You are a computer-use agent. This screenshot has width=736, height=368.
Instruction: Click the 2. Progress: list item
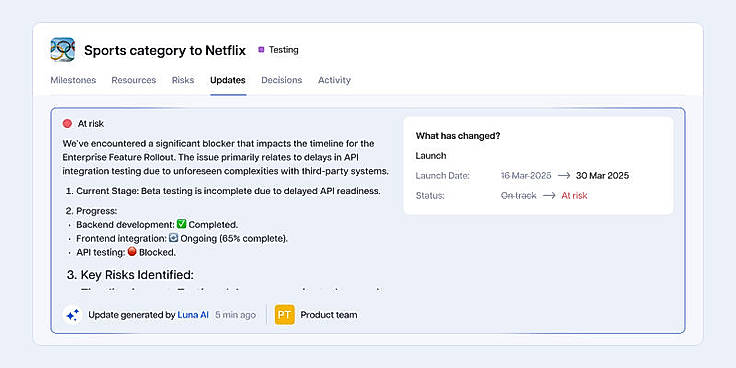coord(91,211)
